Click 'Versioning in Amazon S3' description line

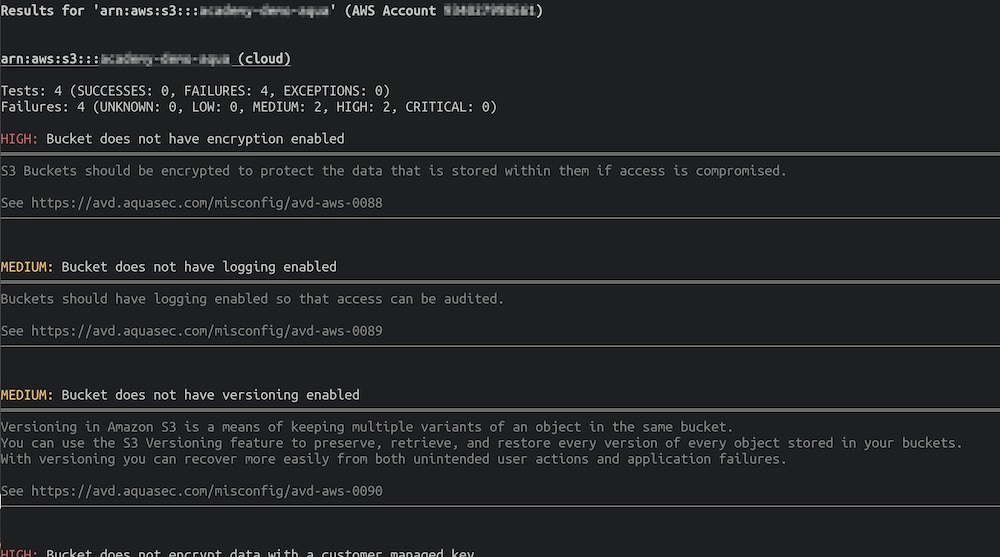[367, 427]
